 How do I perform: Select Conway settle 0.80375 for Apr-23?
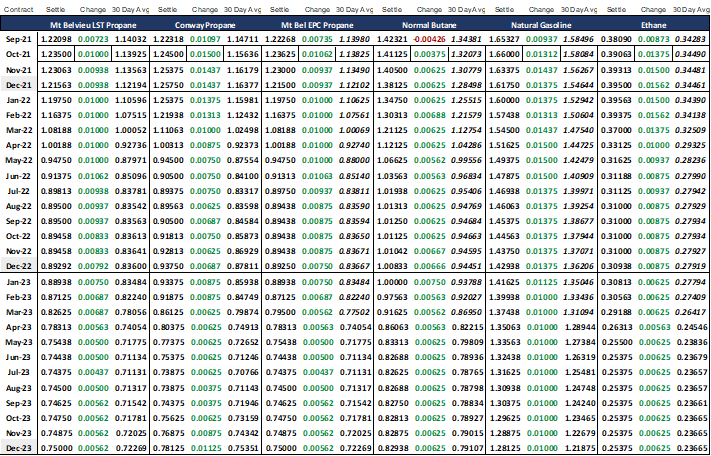tap(168, 327)
